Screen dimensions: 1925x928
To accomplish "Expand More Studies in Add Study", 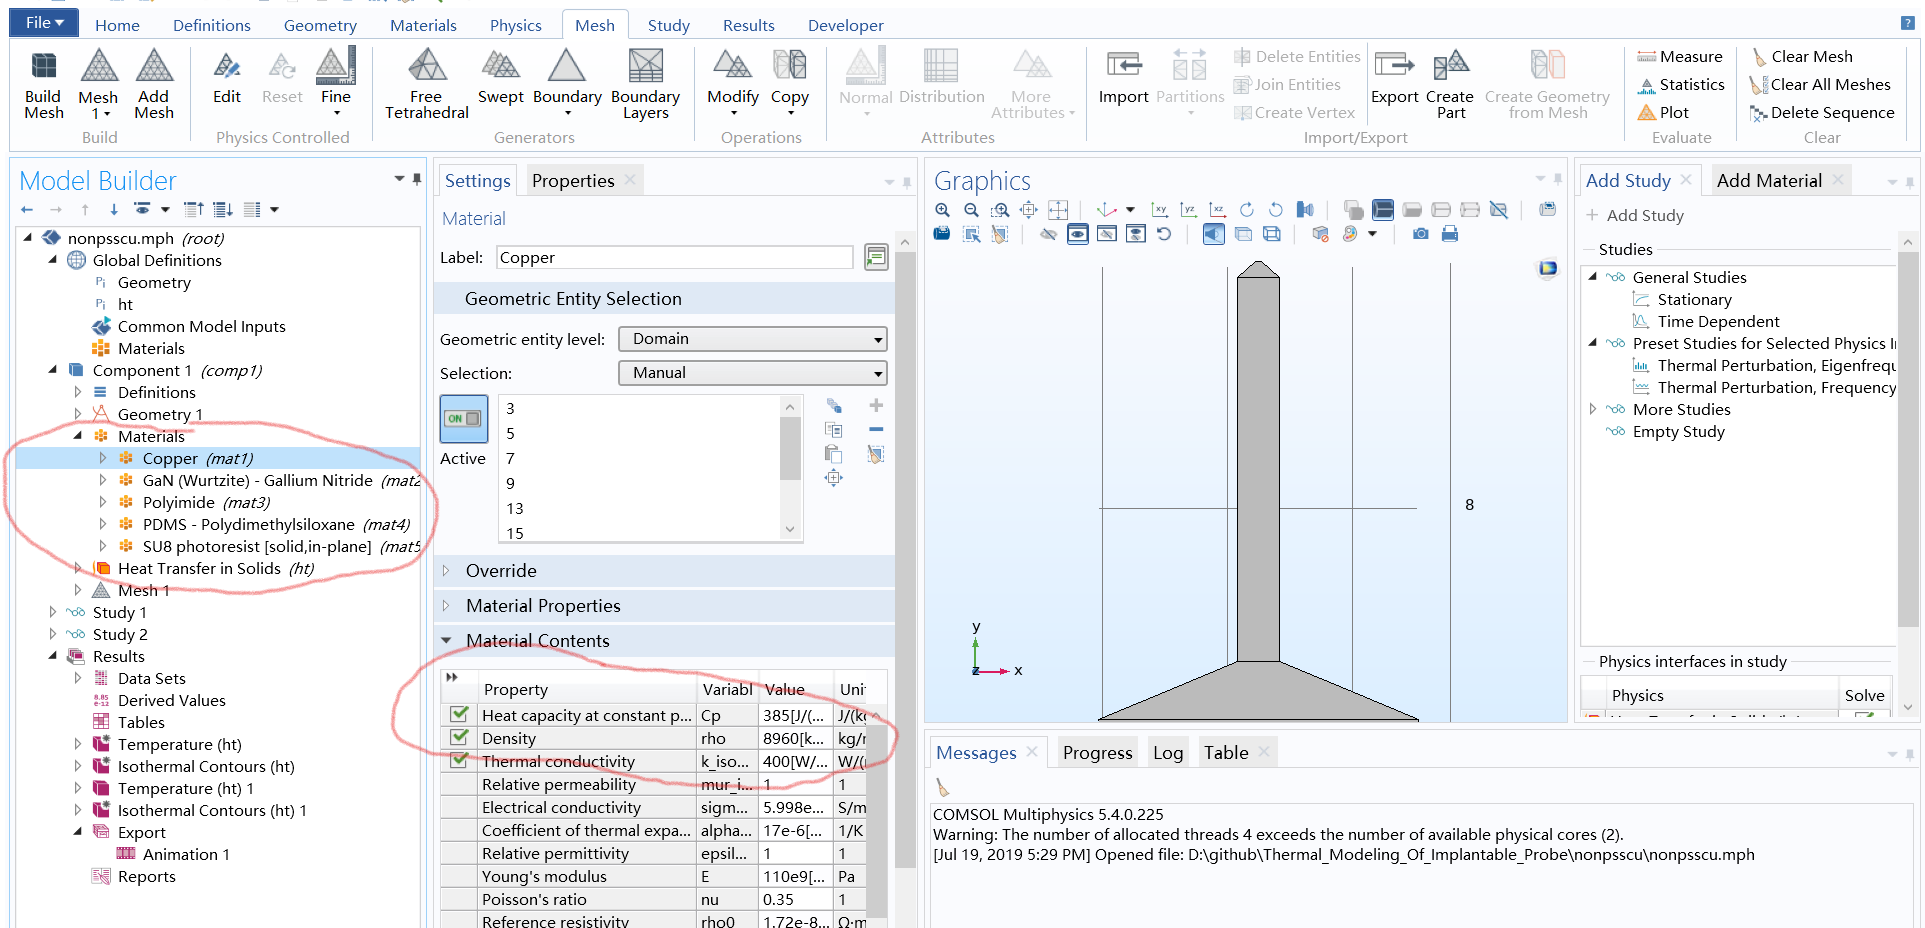I will [x=1593, y=409].
